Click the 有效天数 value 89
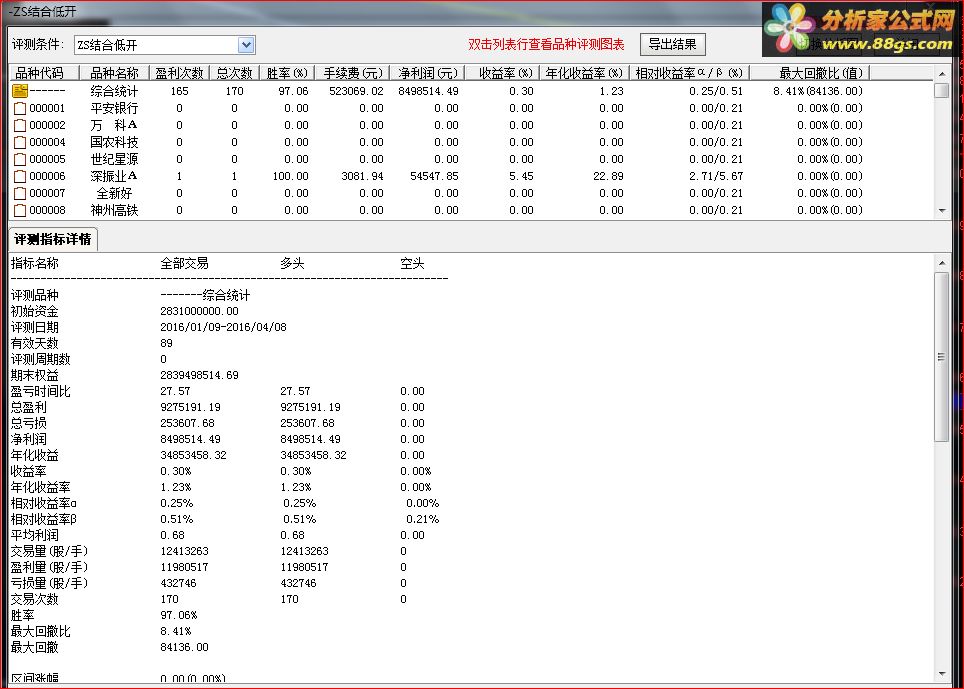 (x=167, y=344)
